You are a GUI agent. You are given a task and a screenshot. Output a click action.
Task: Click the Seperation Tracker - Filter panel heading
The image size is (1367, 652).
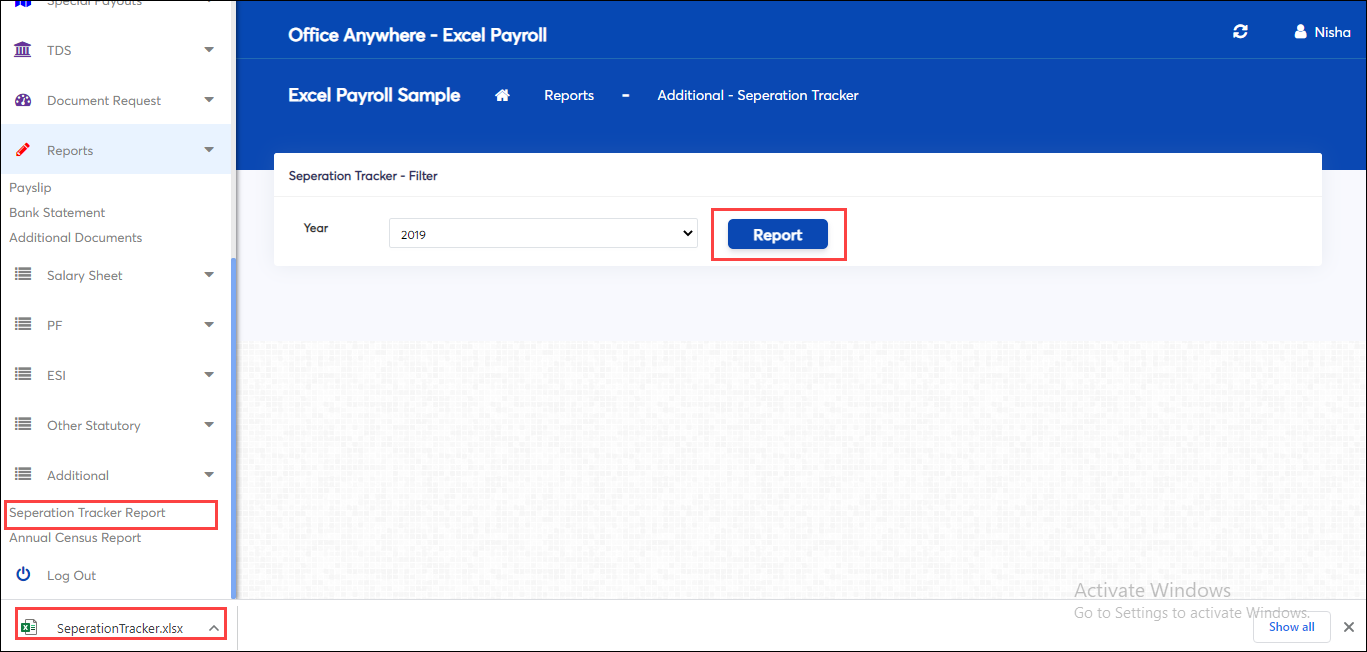363,176
